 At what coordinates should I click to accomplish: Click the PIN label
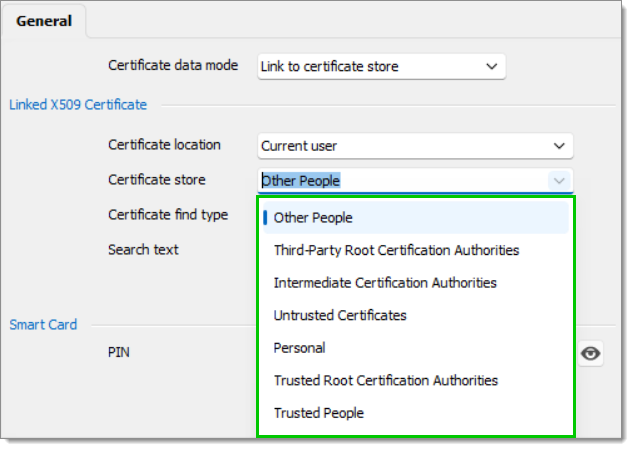(x=118, y=353)
